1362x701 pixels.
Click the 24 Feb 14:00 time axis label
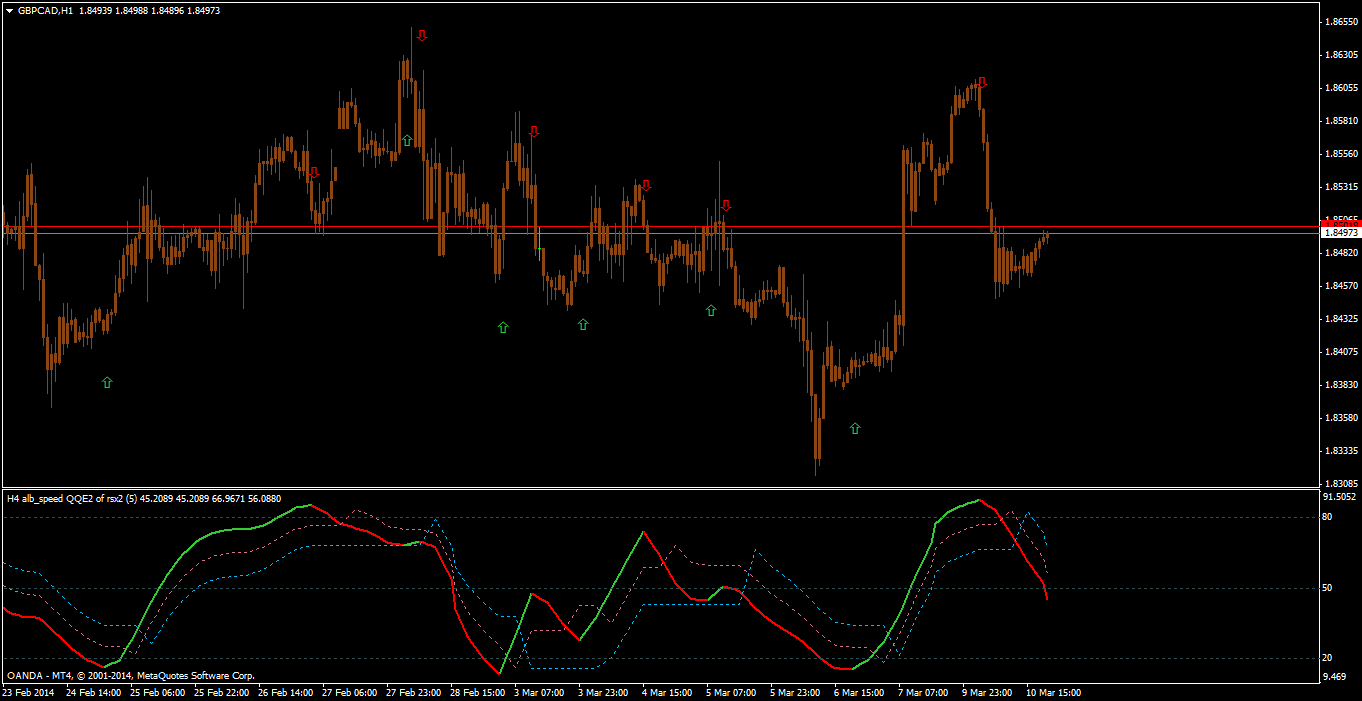pyautogui.click(x=94, y=692)
